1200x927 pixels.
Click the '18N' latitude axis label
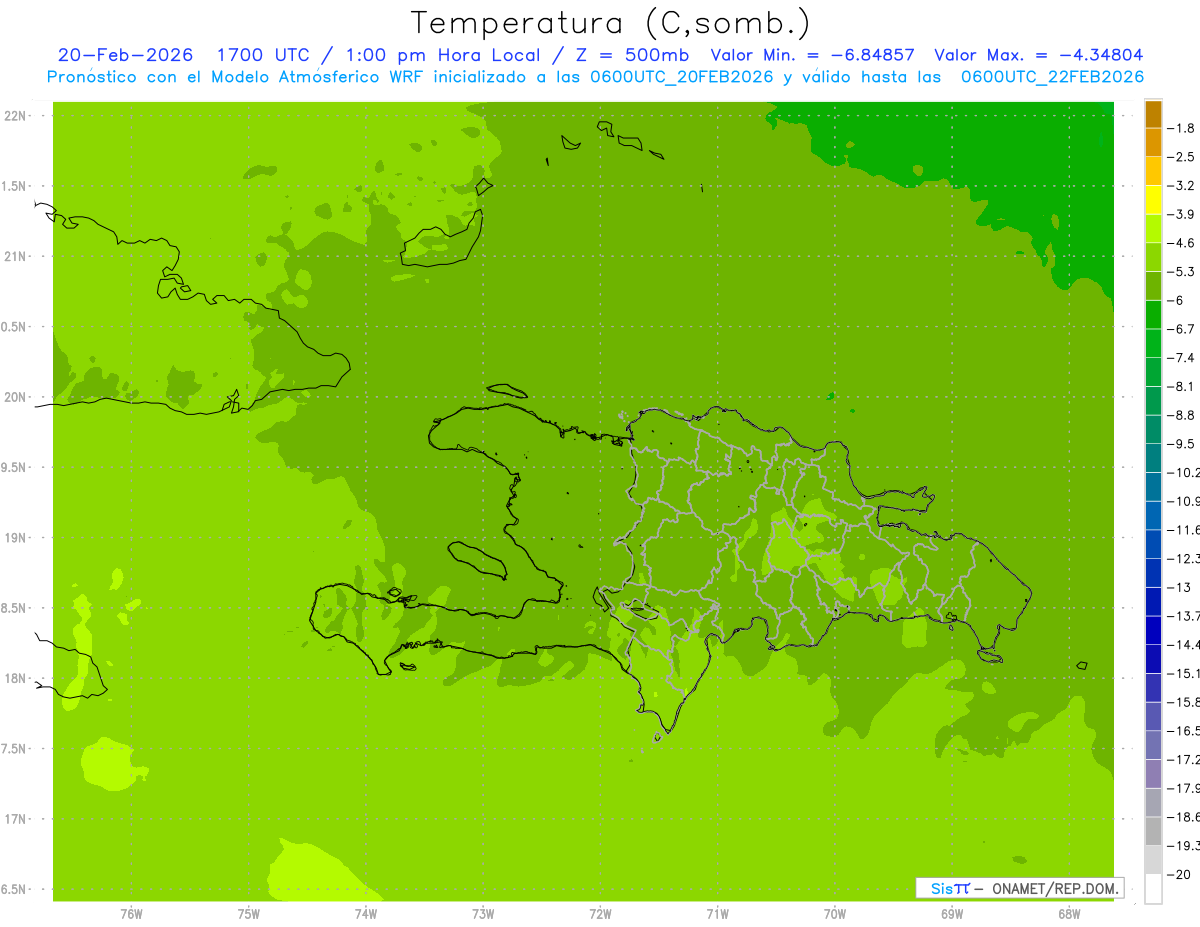[16, 678]
